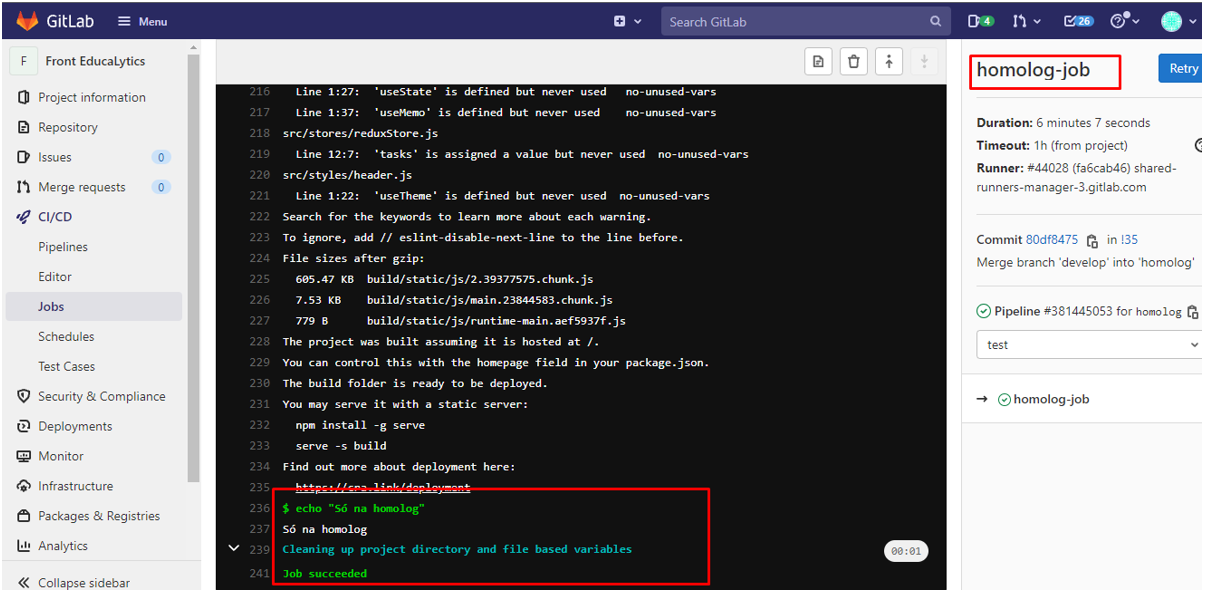Open the create new plus dropdown
Screen dimensions: 1206x593
pos(627,21)
